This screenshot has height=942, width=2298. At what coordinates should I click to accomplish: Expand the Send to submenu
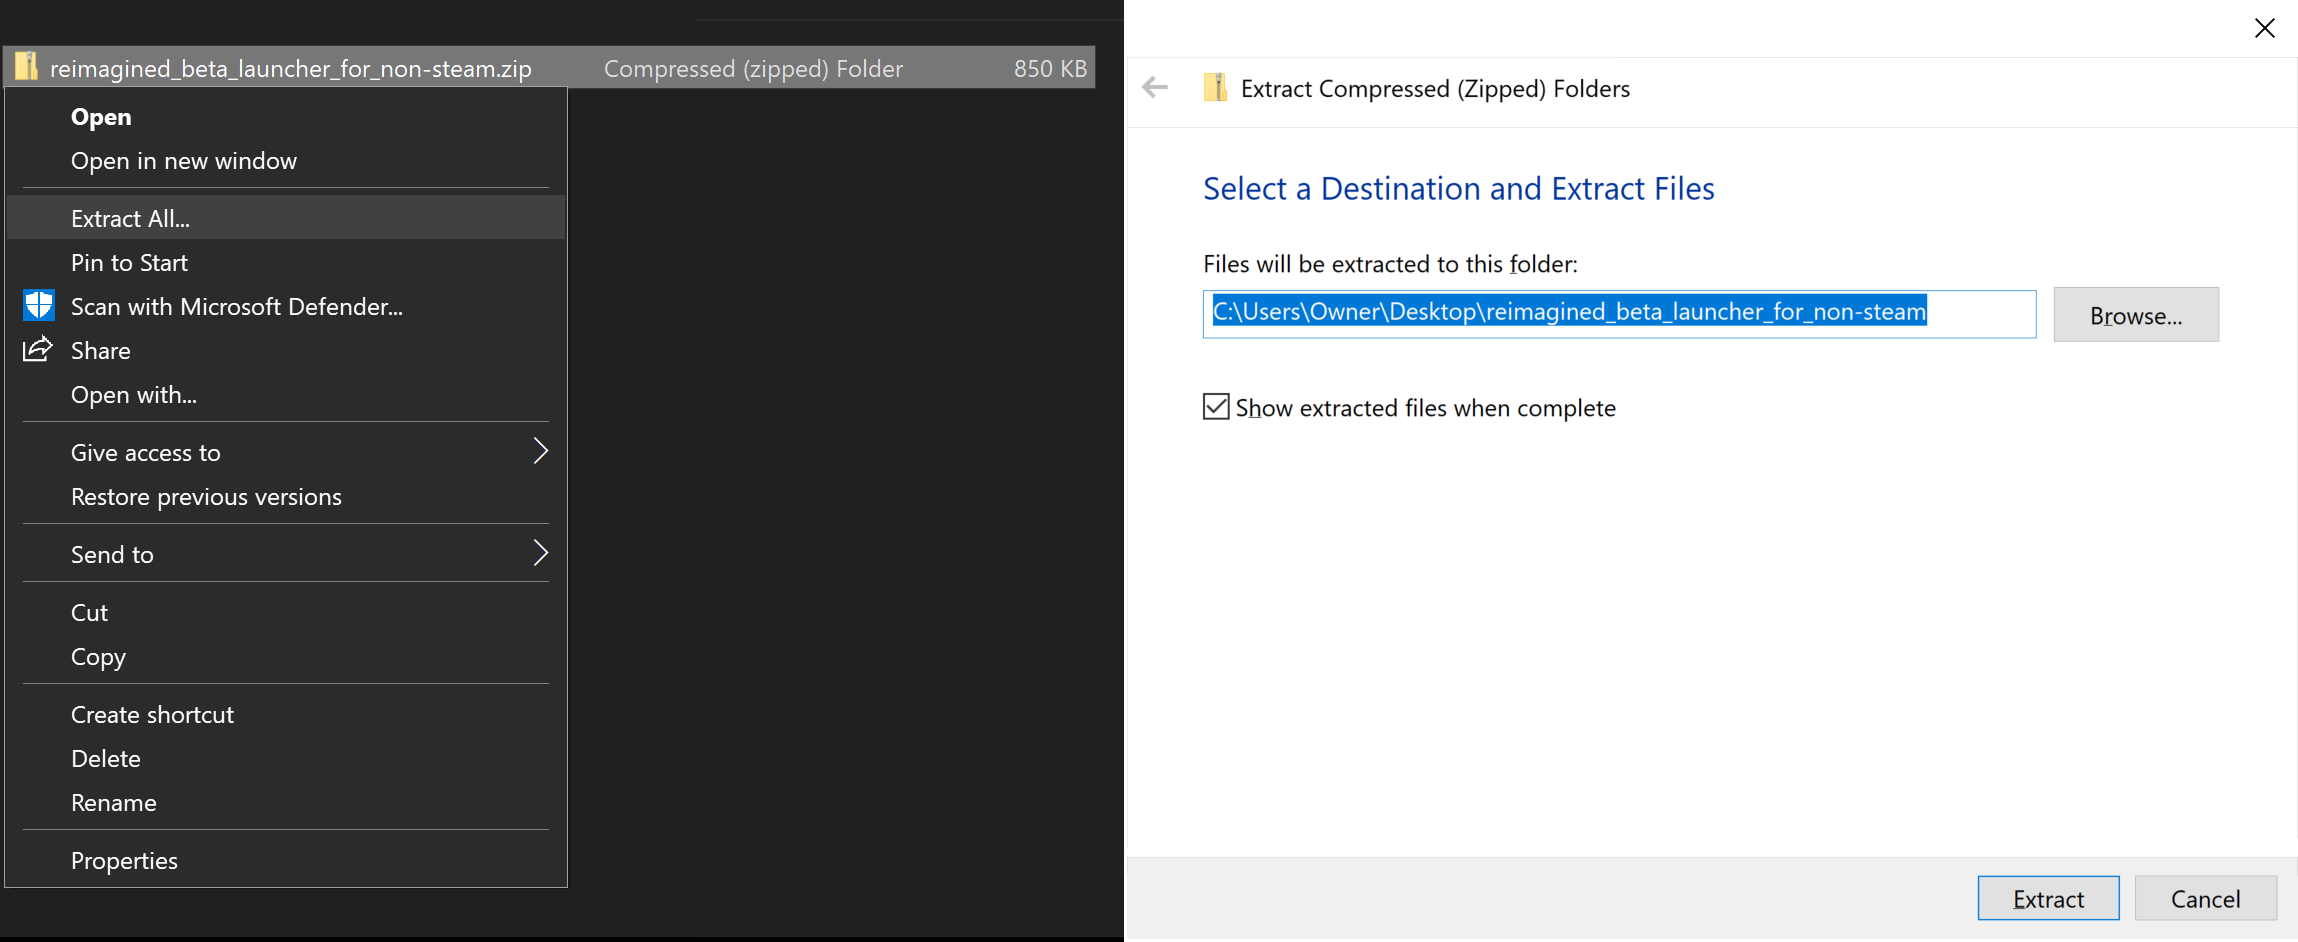coord(540,554)
